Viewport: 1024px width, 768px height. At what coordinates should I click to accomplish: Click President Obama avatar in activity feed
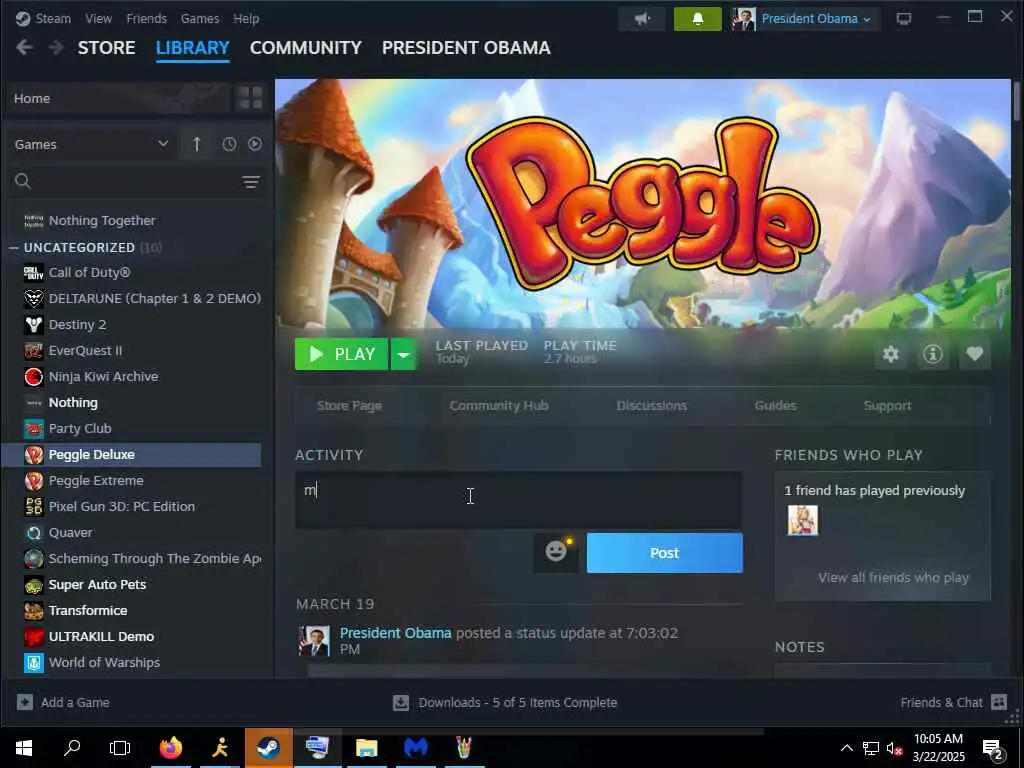tap(314, 641)
